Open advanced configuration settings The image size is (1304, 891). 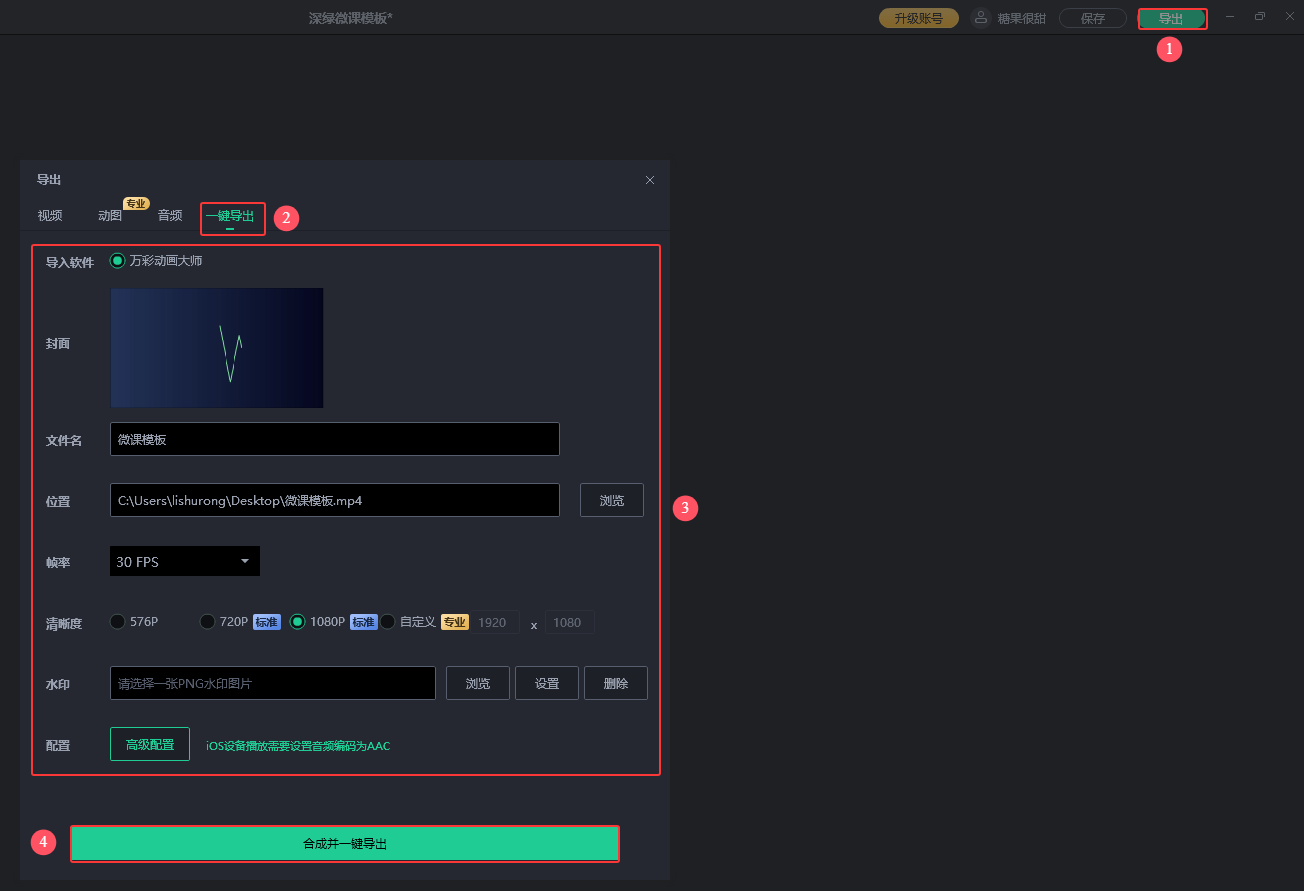(x=150, y=744)
